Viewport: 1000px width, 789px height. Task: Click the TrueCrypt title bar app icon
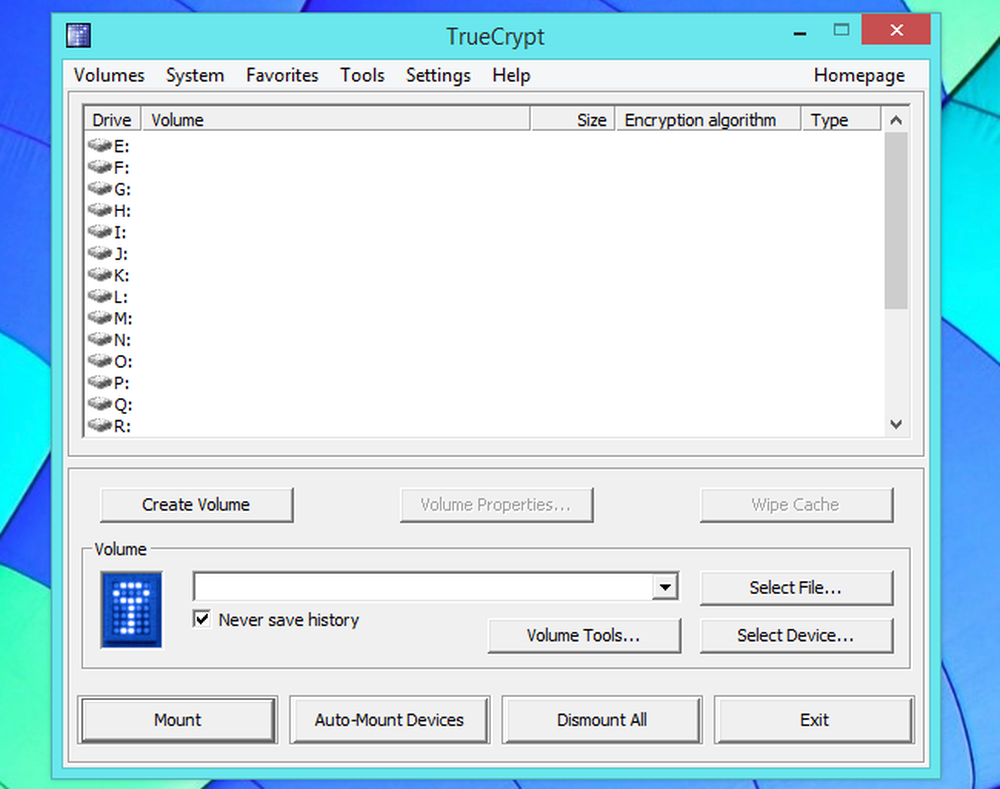[78, 35]
